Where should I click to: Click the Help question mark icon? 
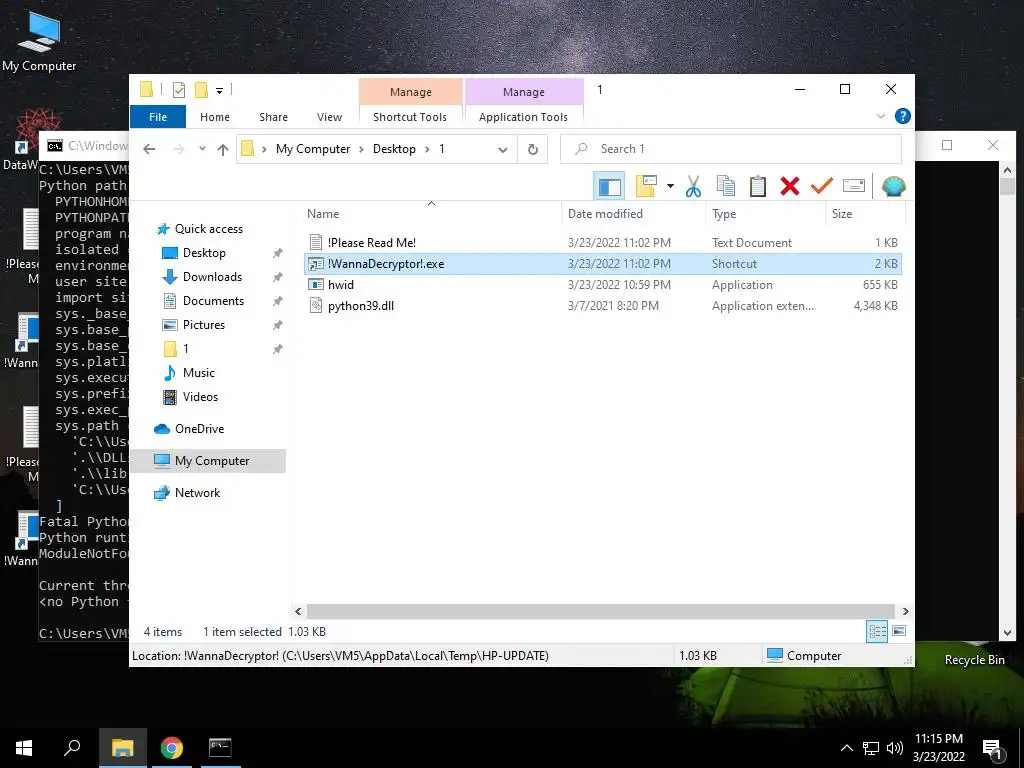pyautogui.click(x=903, y=116)
